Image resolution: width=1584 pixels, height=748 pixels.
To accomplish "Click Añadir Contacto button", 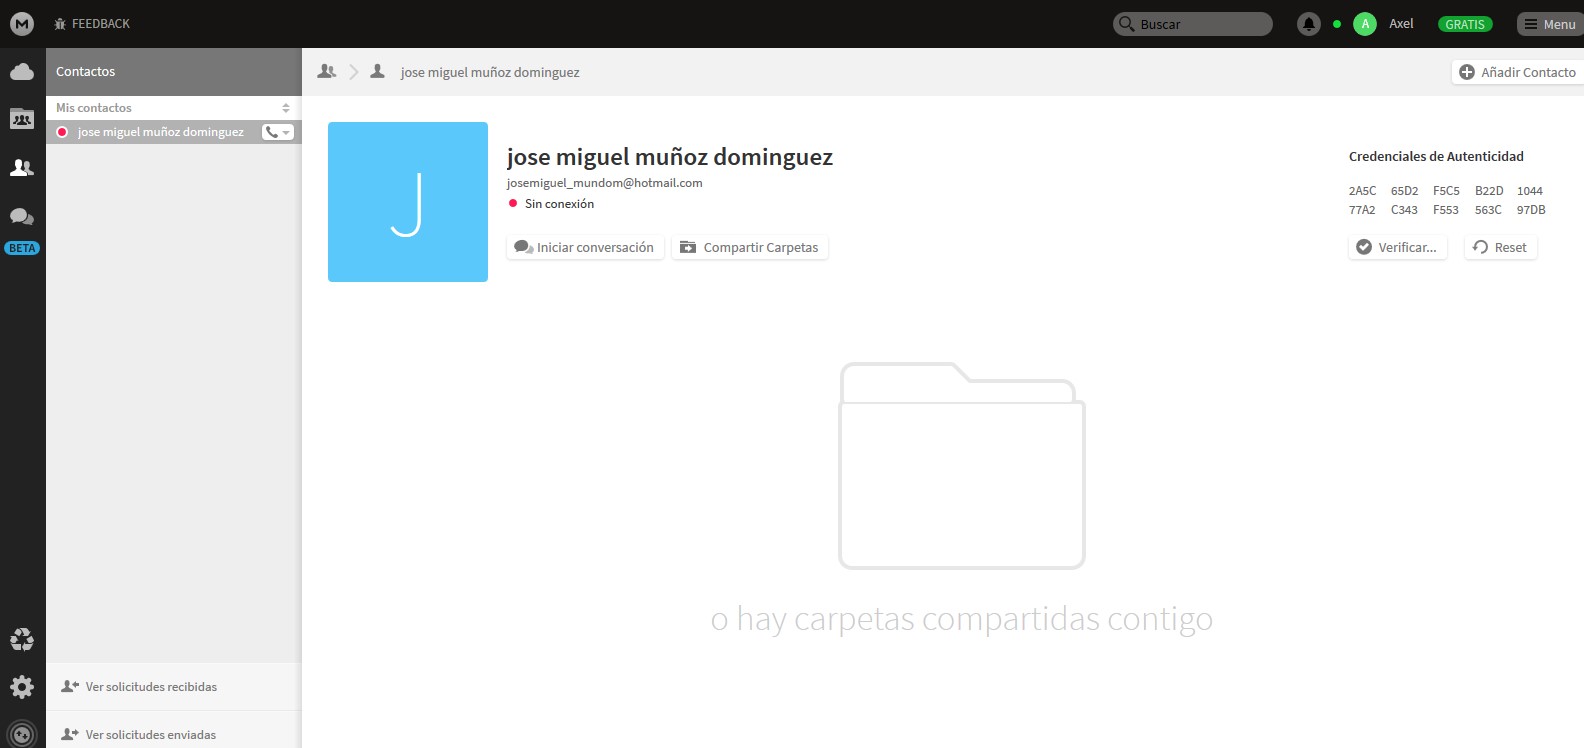I will [1517, 72].
